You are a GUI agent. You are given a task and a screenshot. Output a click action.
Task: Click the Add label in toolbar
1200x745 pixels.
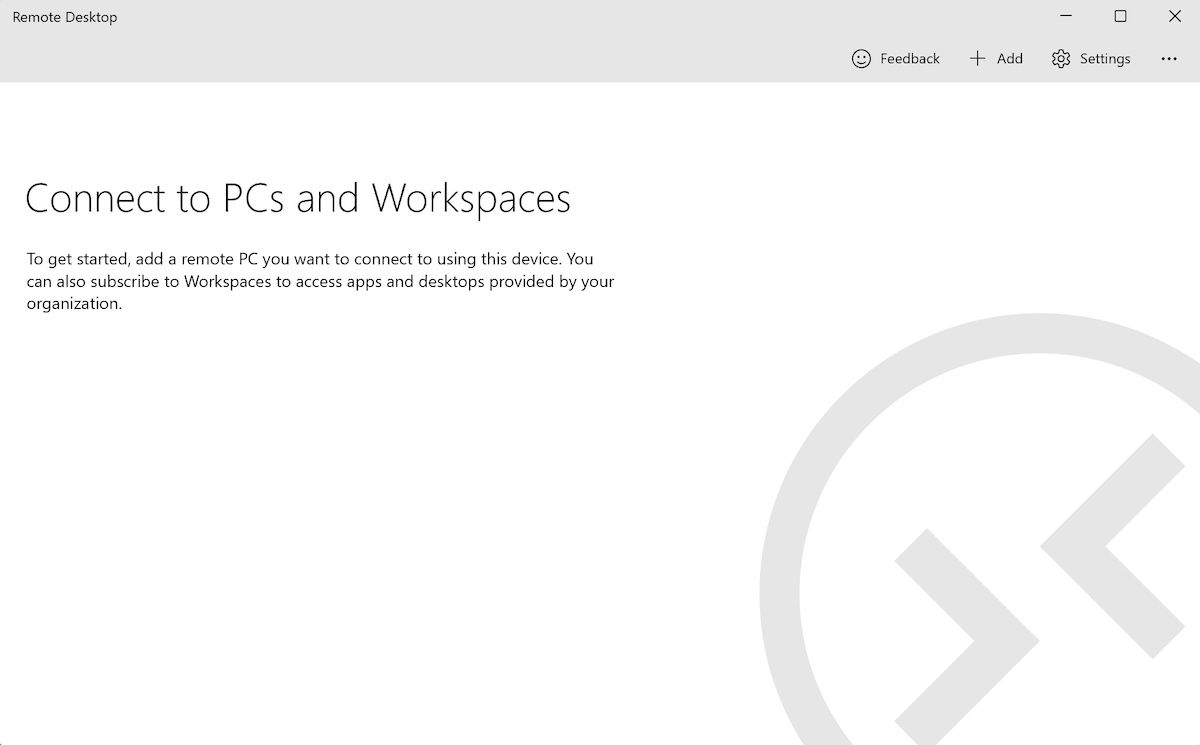(x=1010, y=59)
